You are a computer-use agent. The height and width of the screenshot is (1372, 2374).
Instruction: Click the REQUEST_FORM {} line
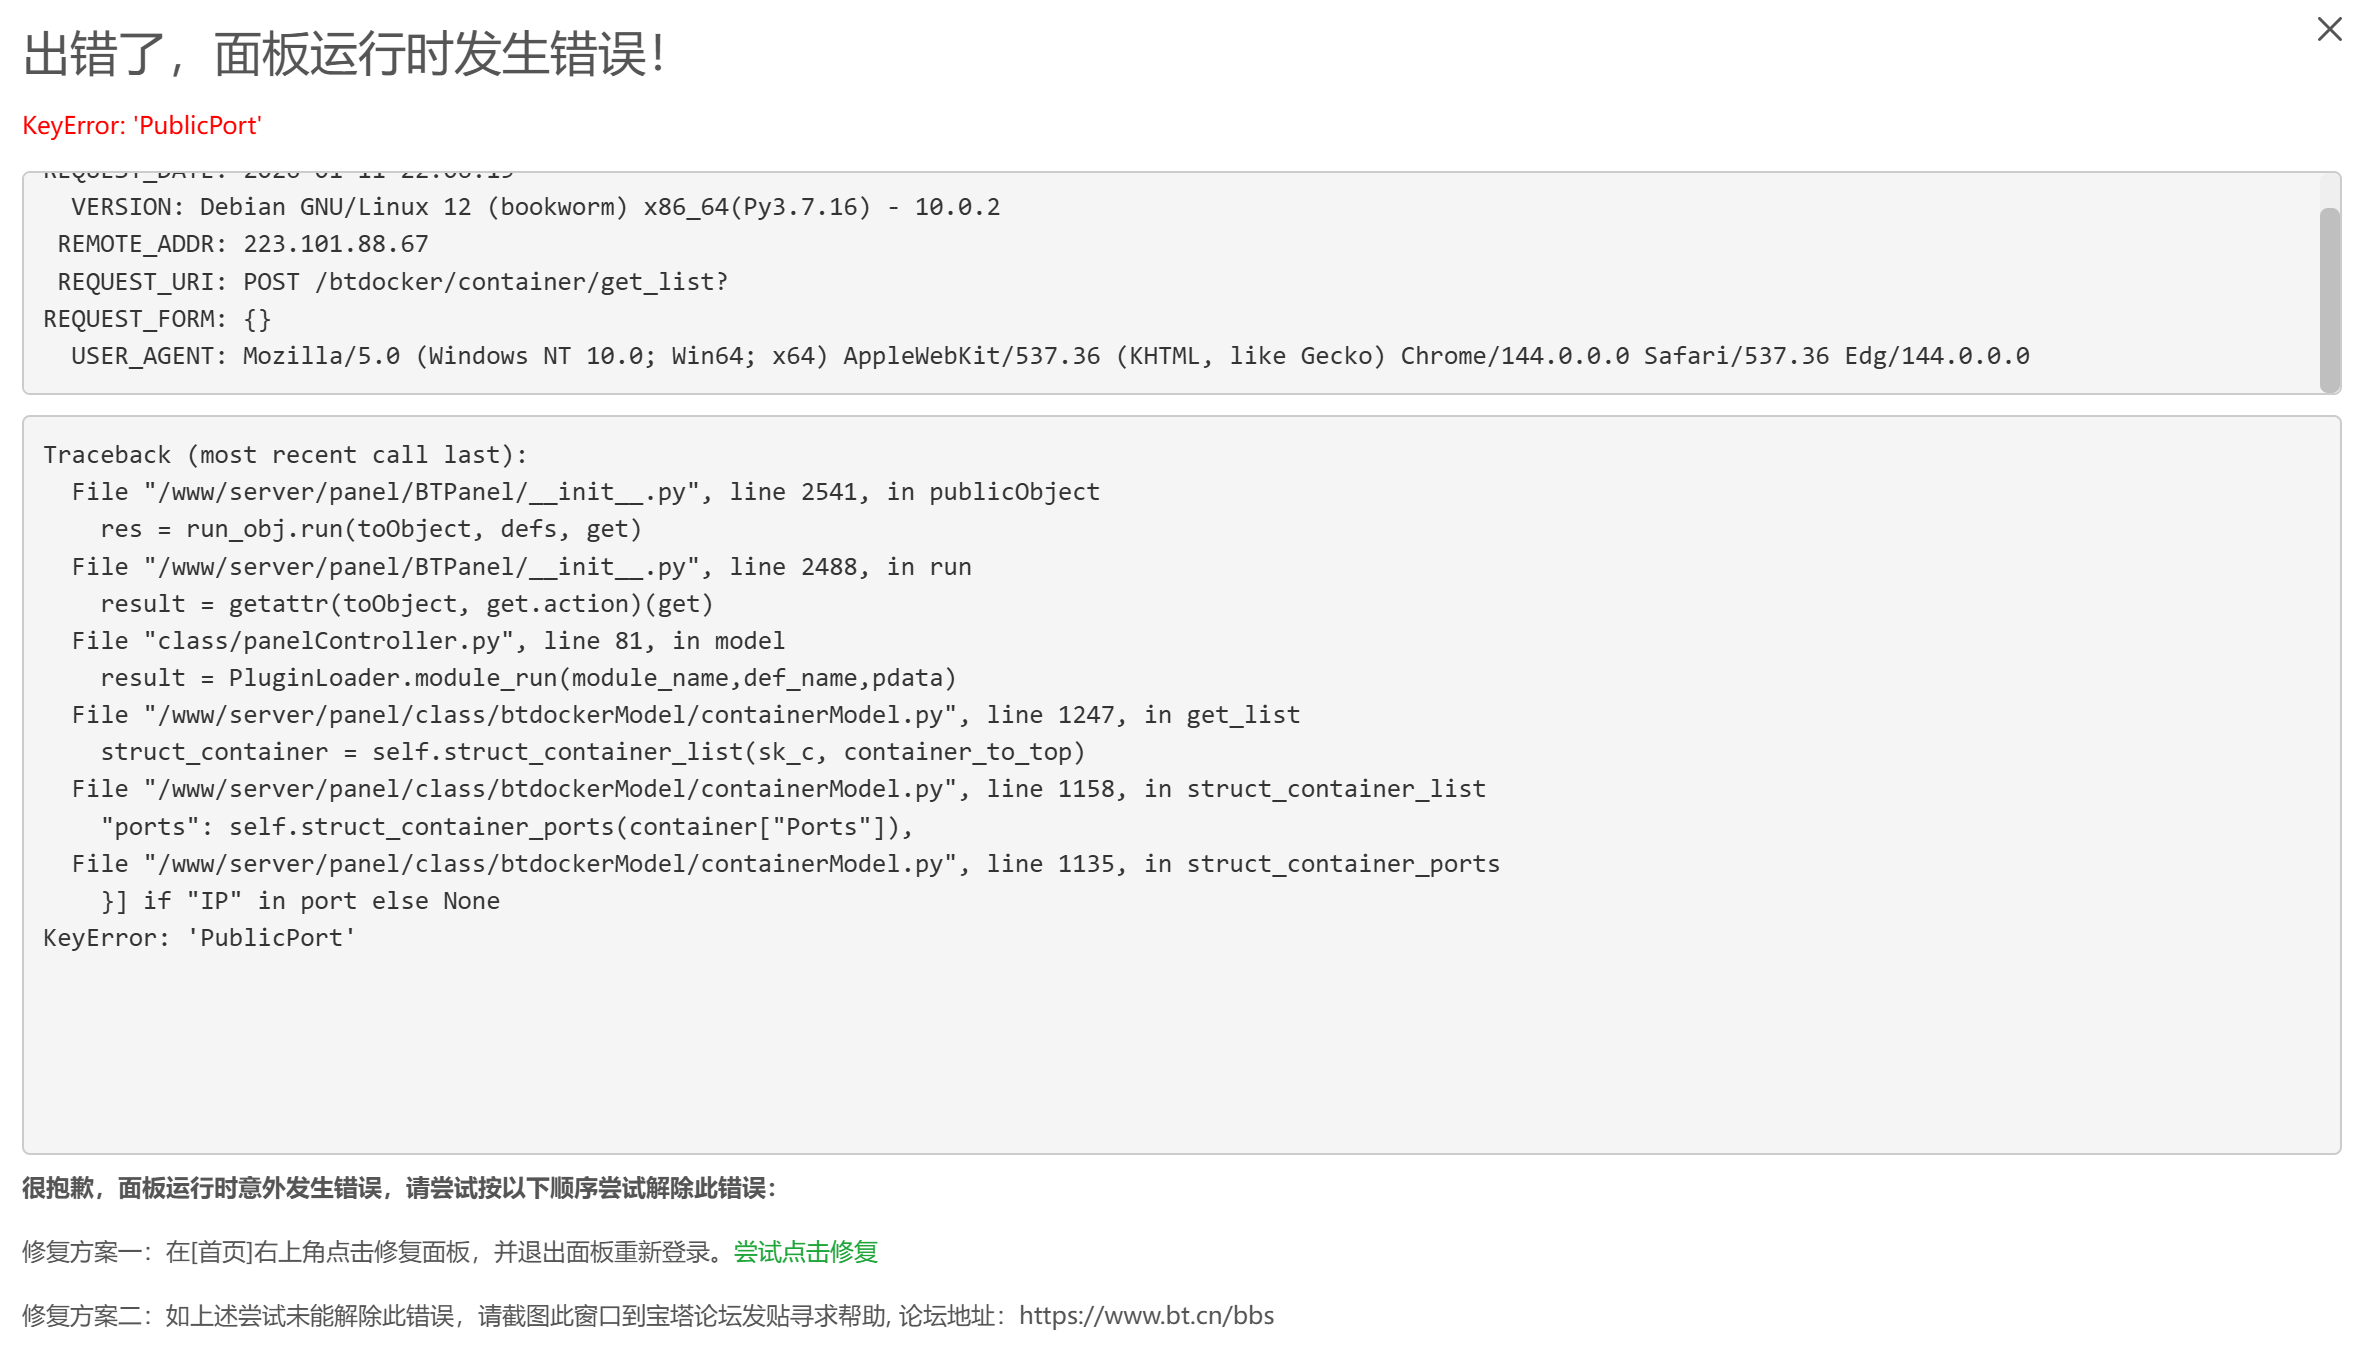[x=157, y=319]
